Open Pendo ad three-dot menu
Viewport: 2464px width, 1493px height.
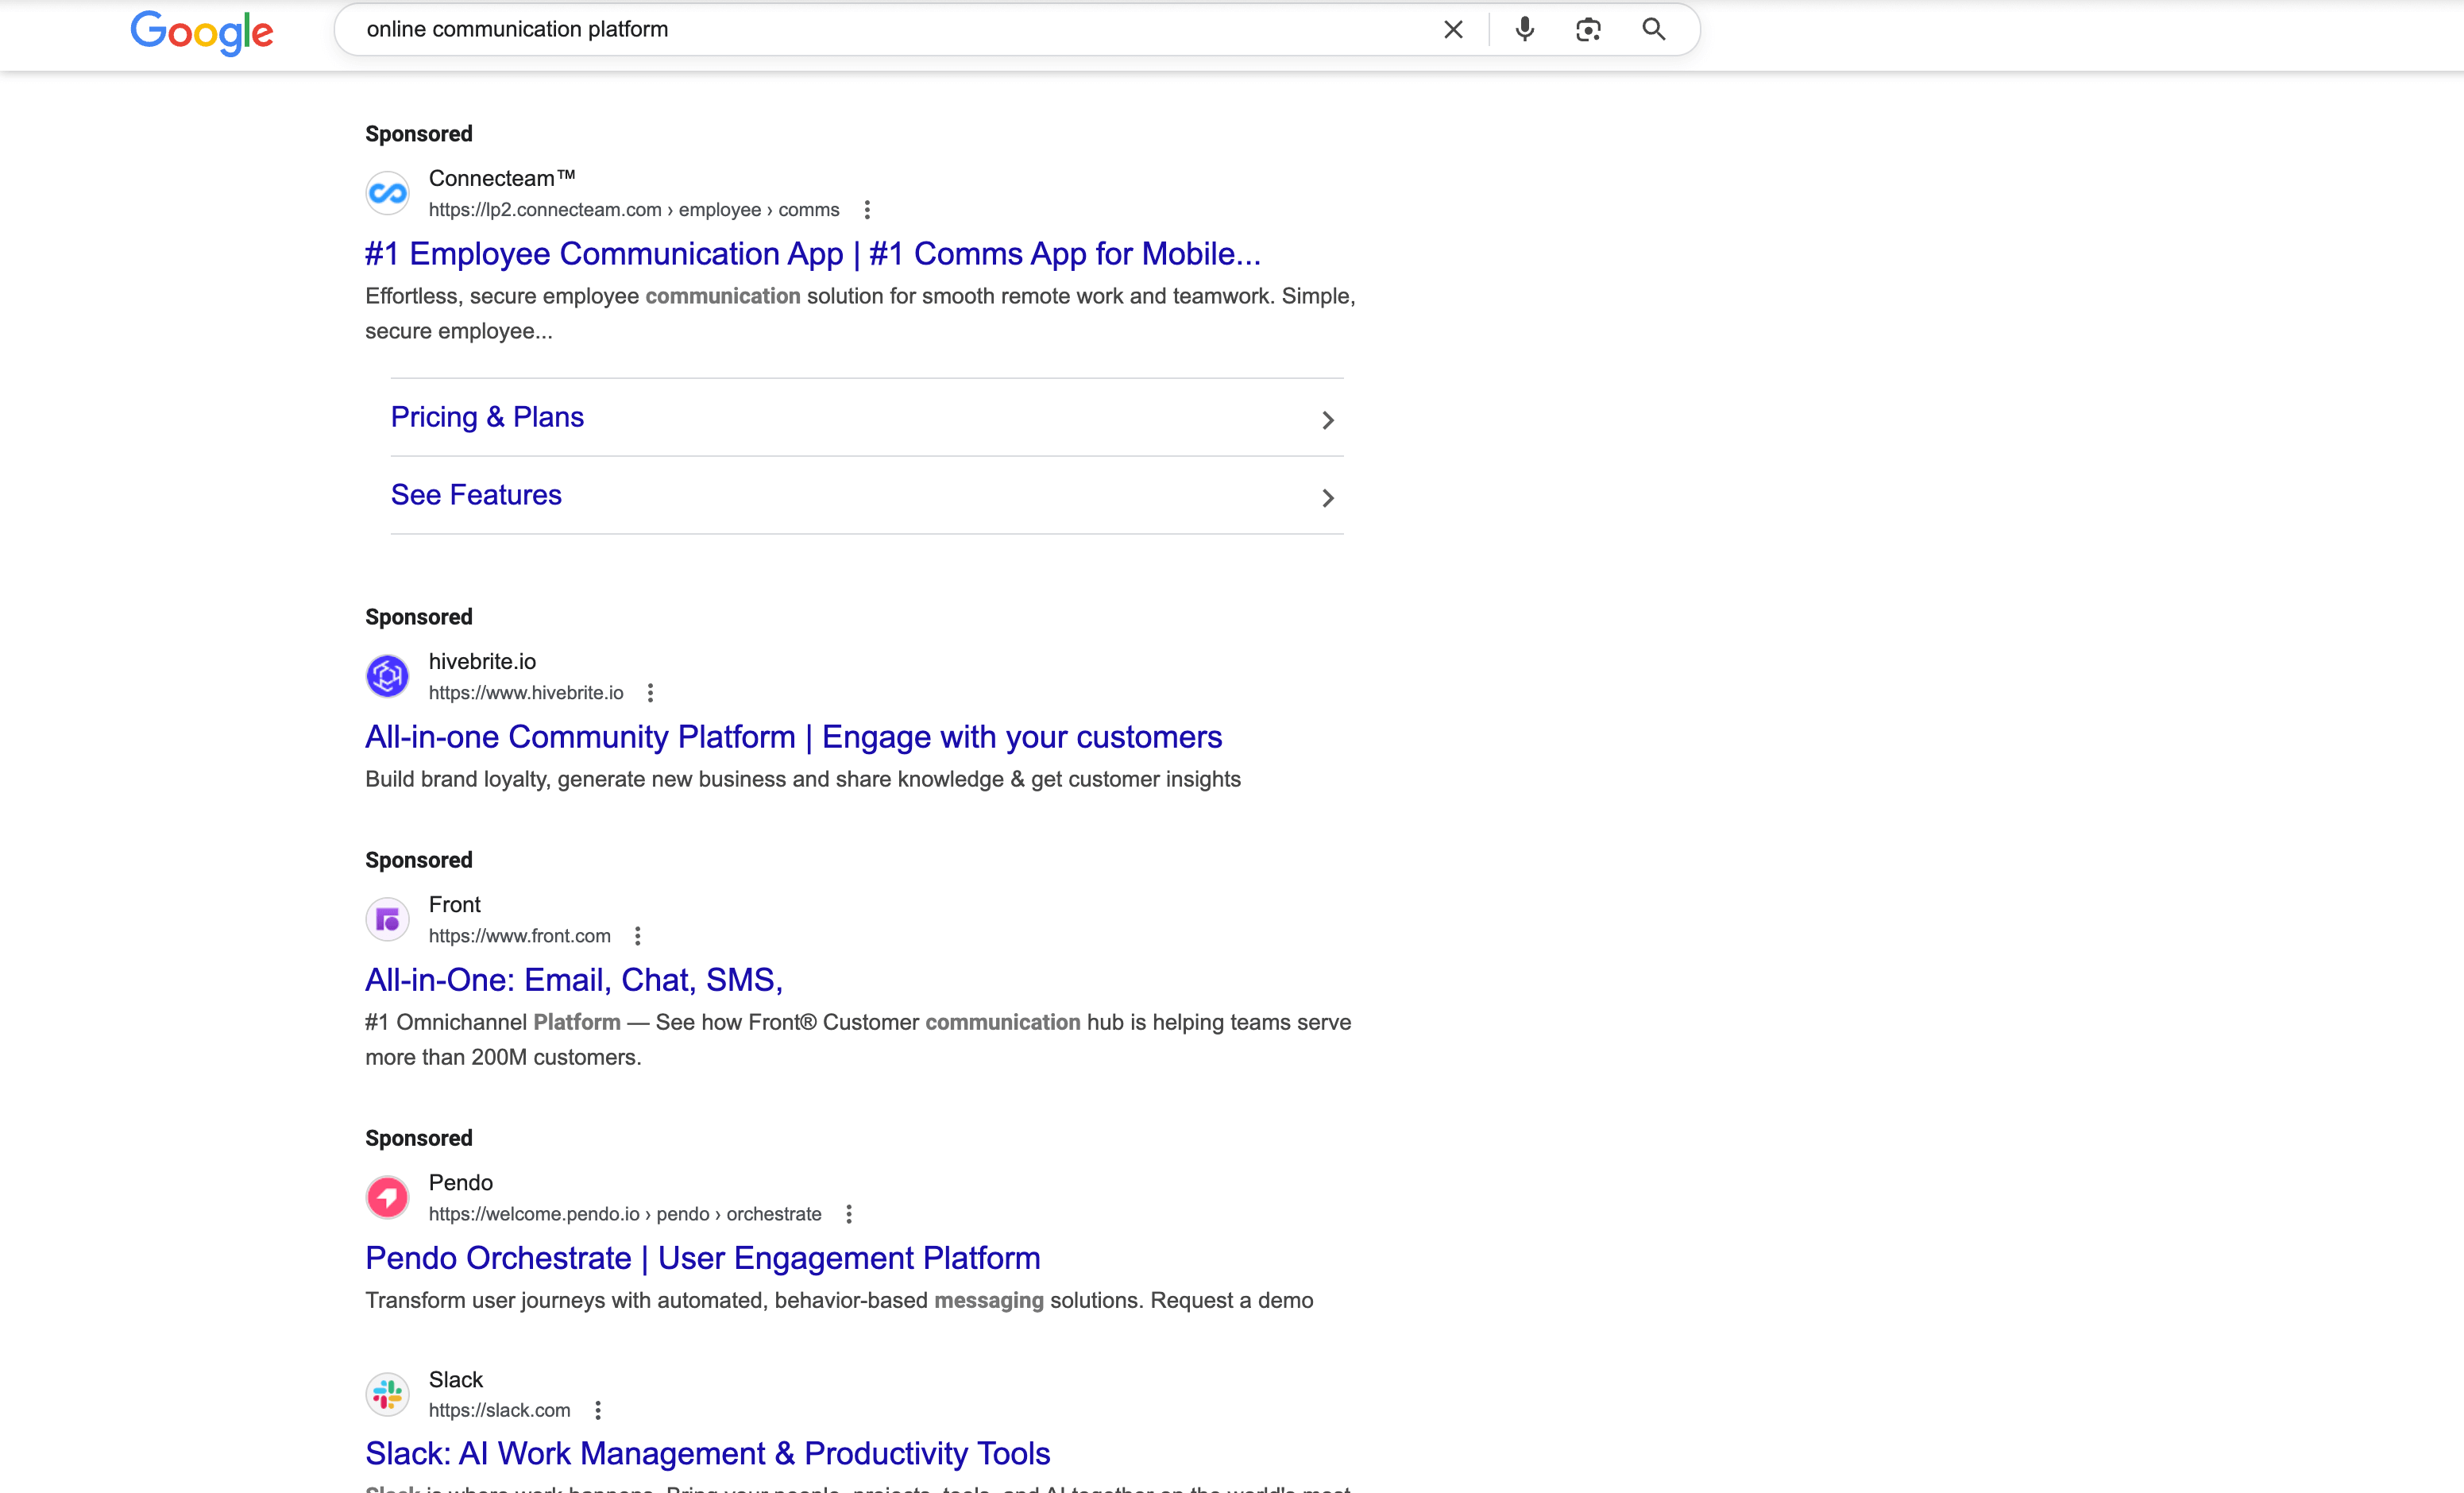tap(849, 1214)
